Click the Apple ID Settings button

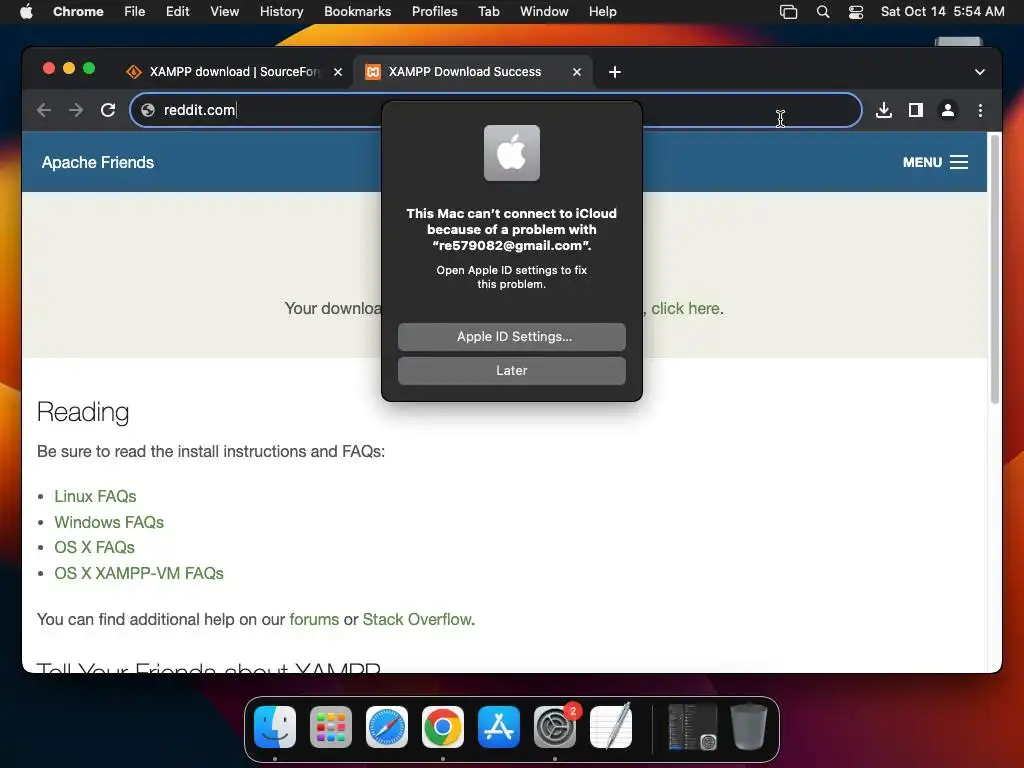[x=511, y=337]
